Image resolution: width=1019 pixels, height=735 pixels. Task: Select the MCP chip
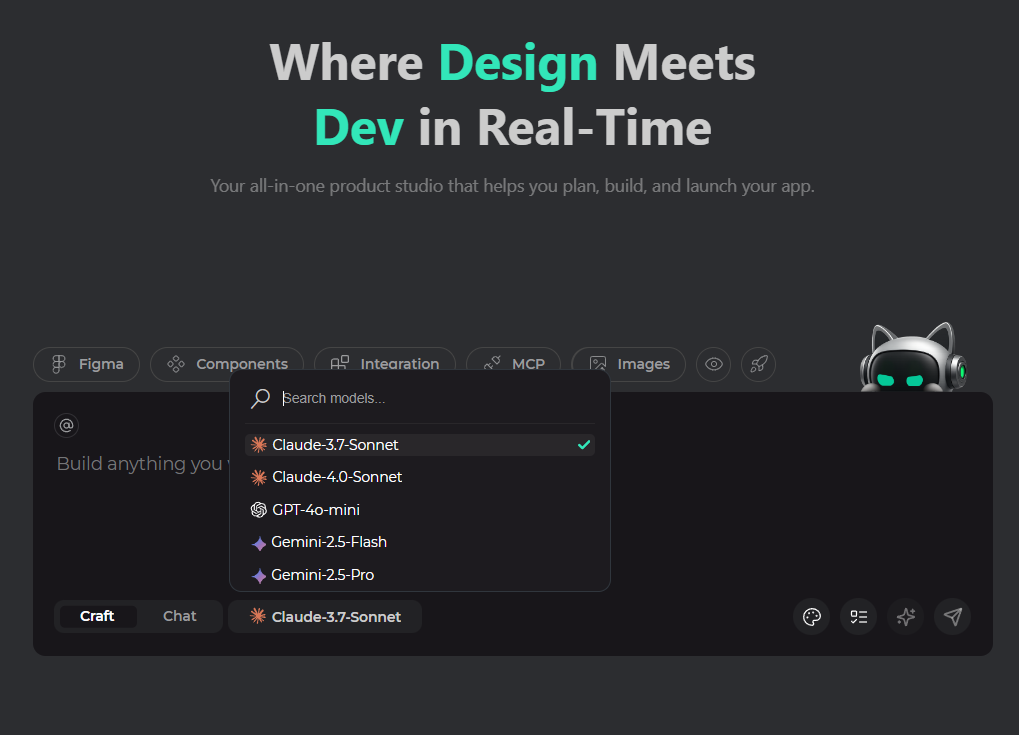click(513, 364)
